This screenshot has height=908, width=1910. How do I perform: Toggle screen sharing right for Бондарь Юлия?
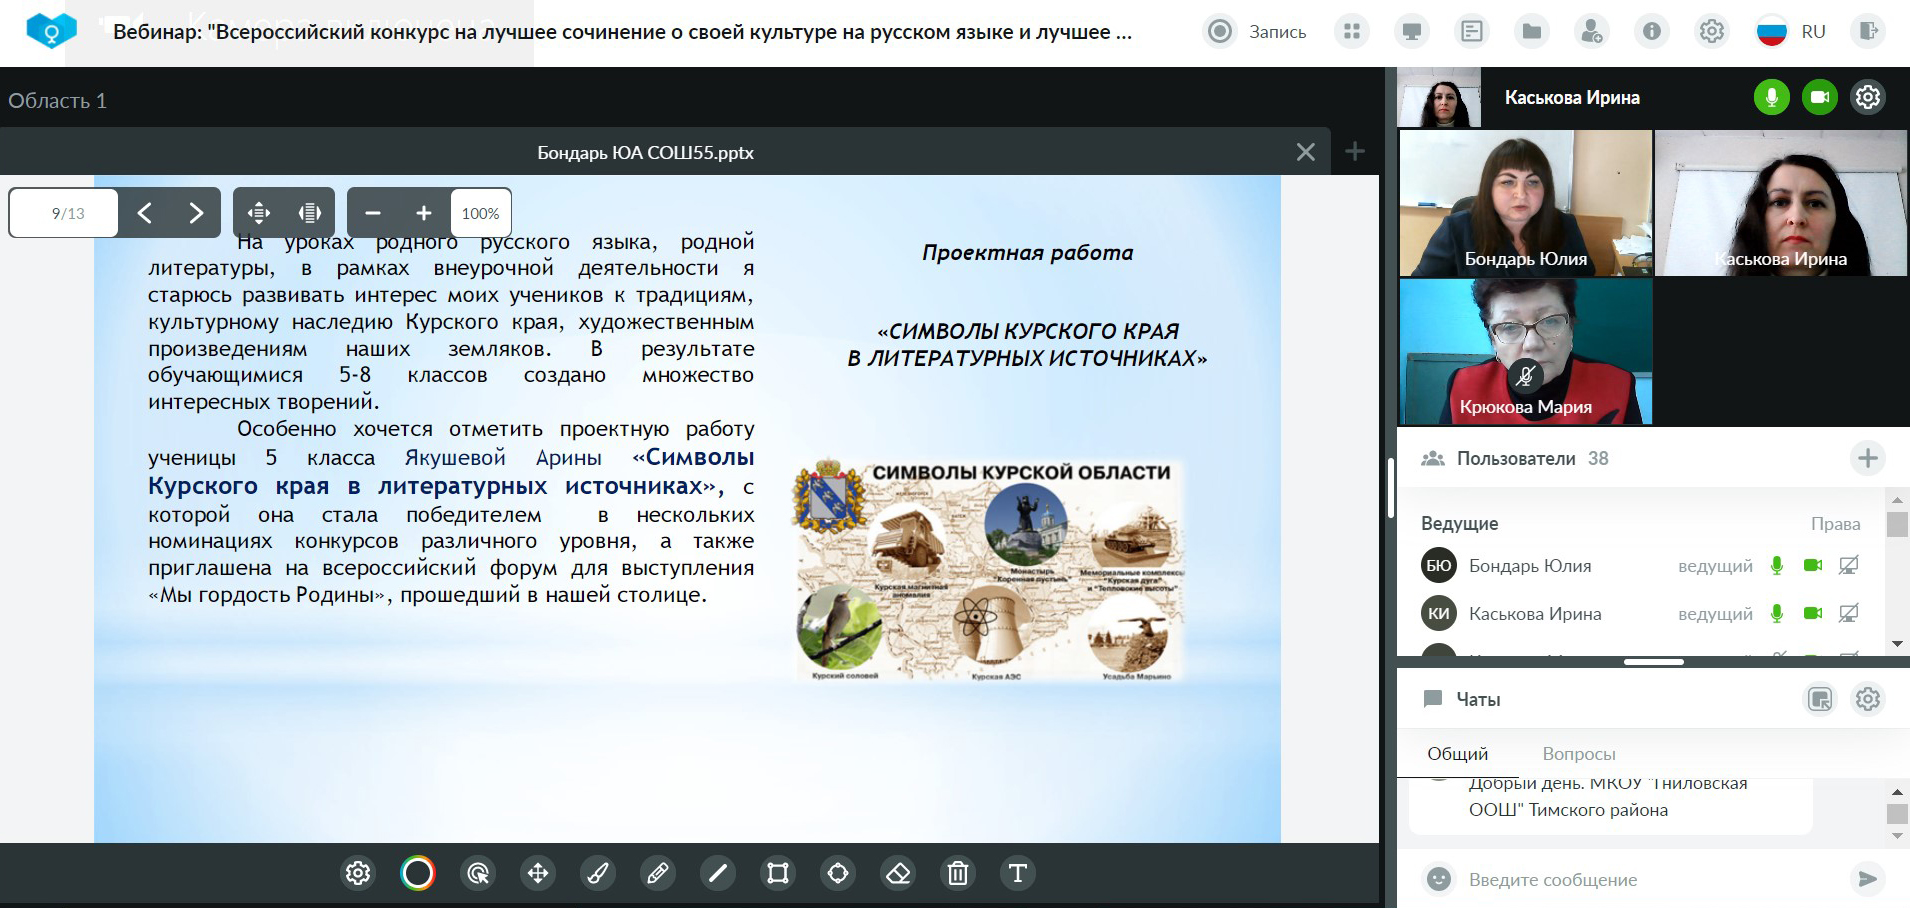point(1849,565)
